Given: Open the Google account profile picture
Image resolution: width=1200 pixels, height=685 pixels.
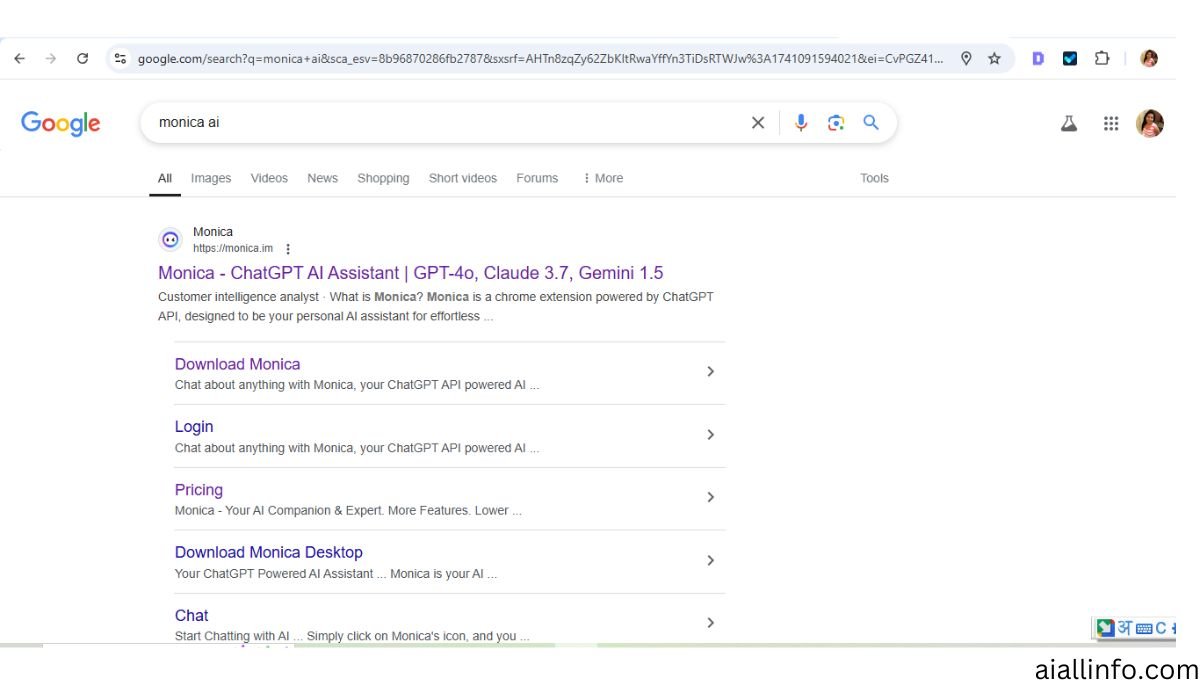Looking at the screenshot, I should pyautogui.click(x=1150, y=124).
